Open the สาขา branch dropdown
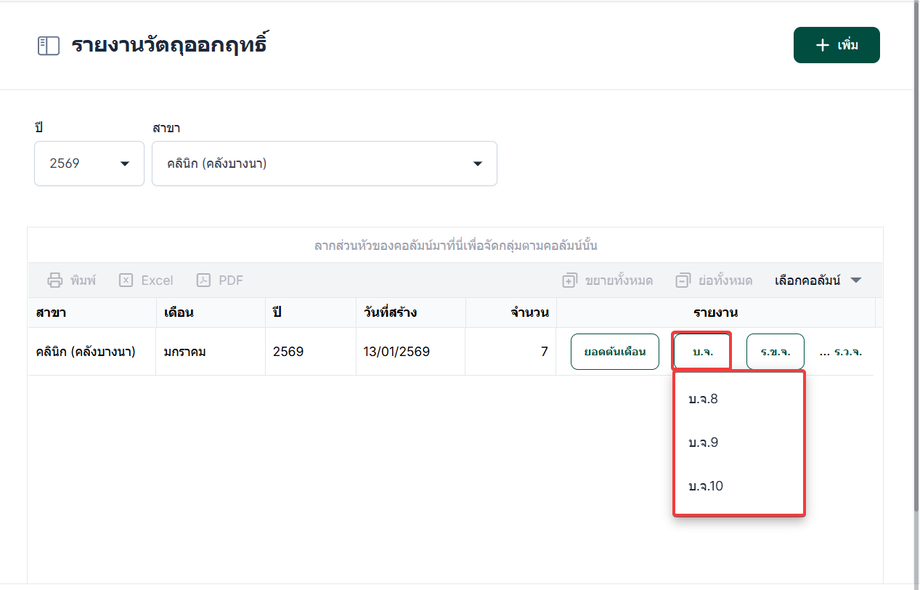 coord(324,164)
